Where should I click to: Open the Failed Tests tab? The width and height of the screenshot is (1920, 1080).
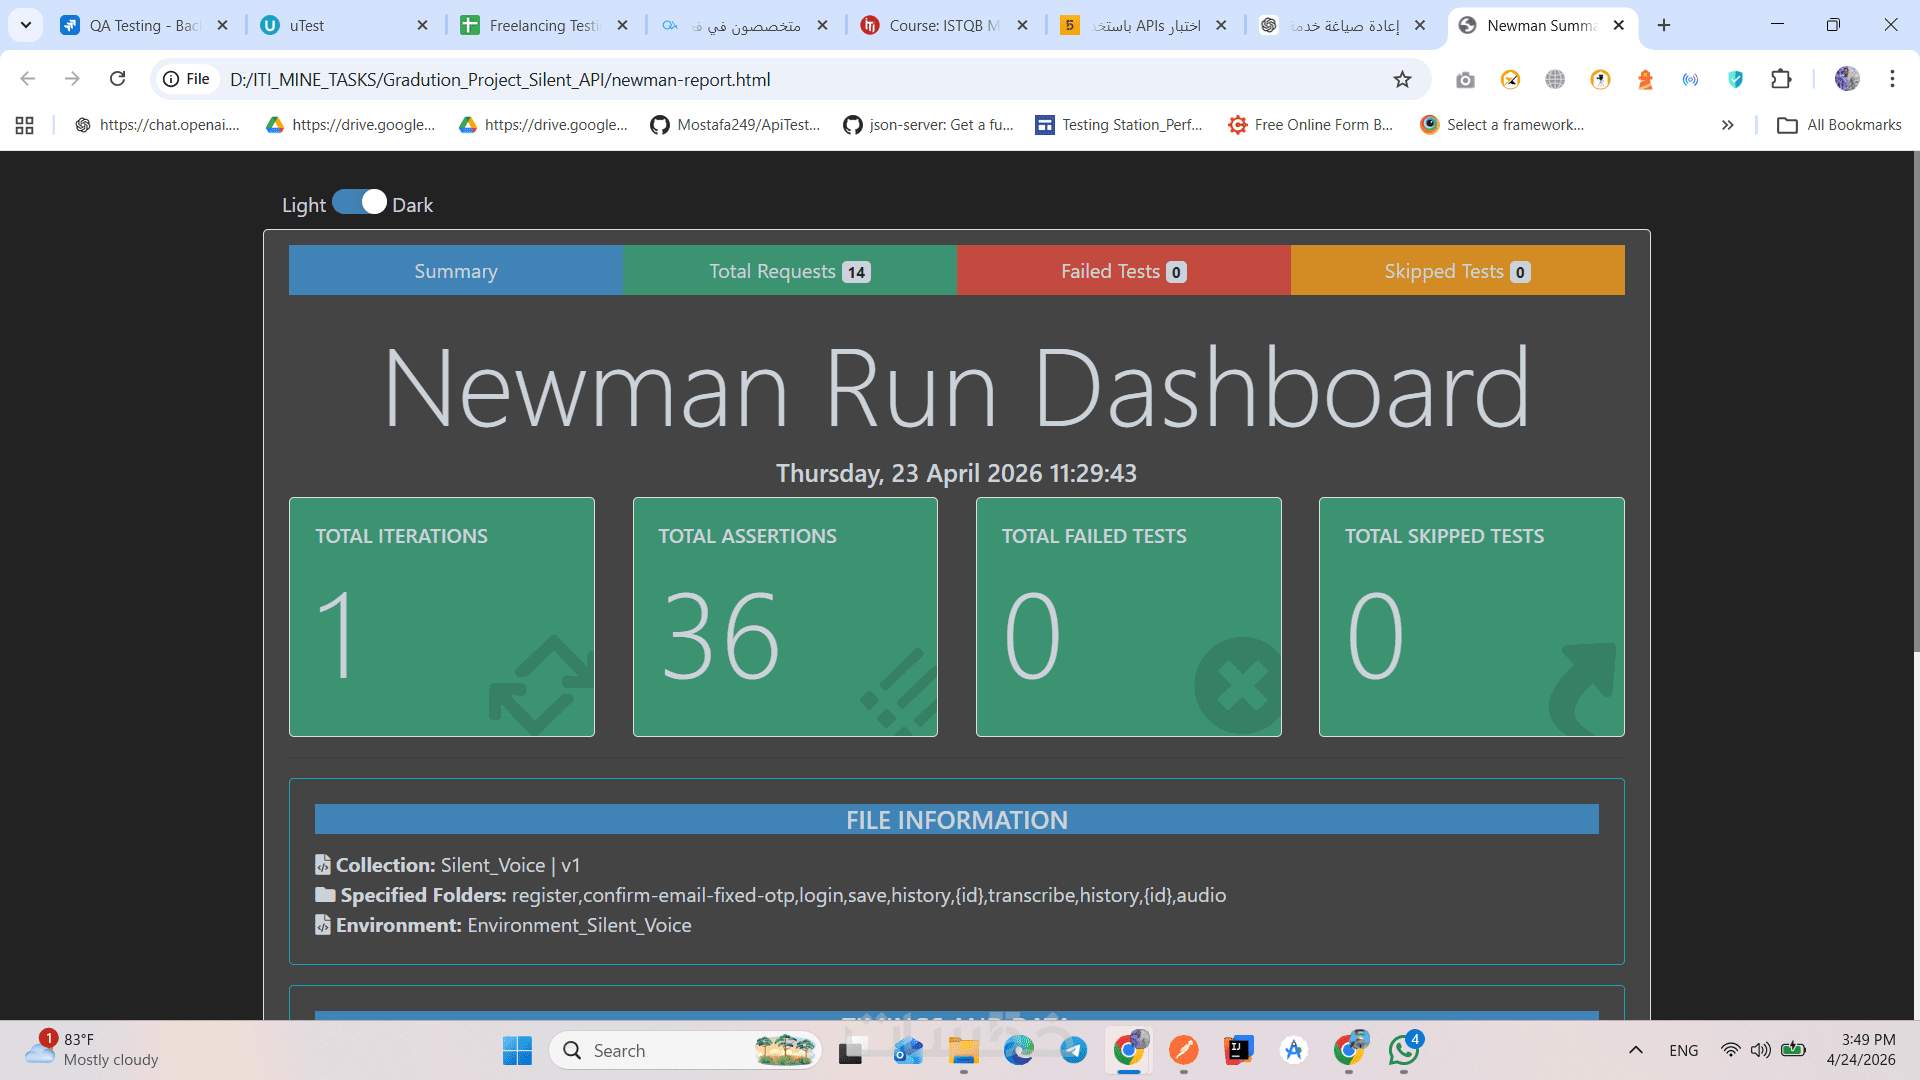[1123, 271]
